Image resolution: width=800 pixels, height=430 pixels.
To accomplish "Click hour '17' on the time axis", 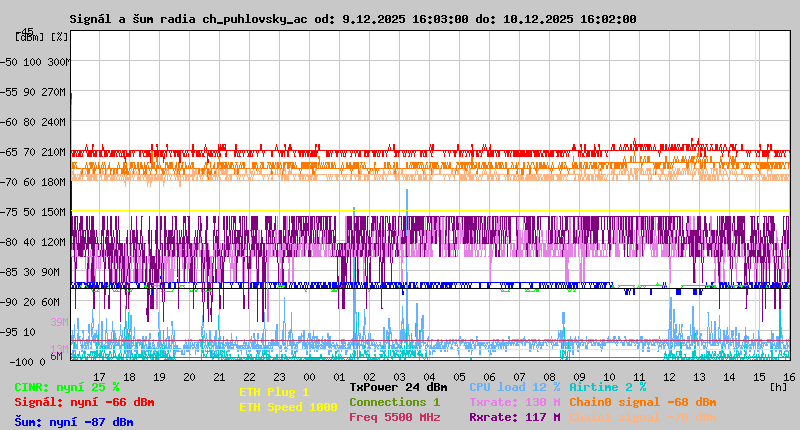I will coord(99,377).
